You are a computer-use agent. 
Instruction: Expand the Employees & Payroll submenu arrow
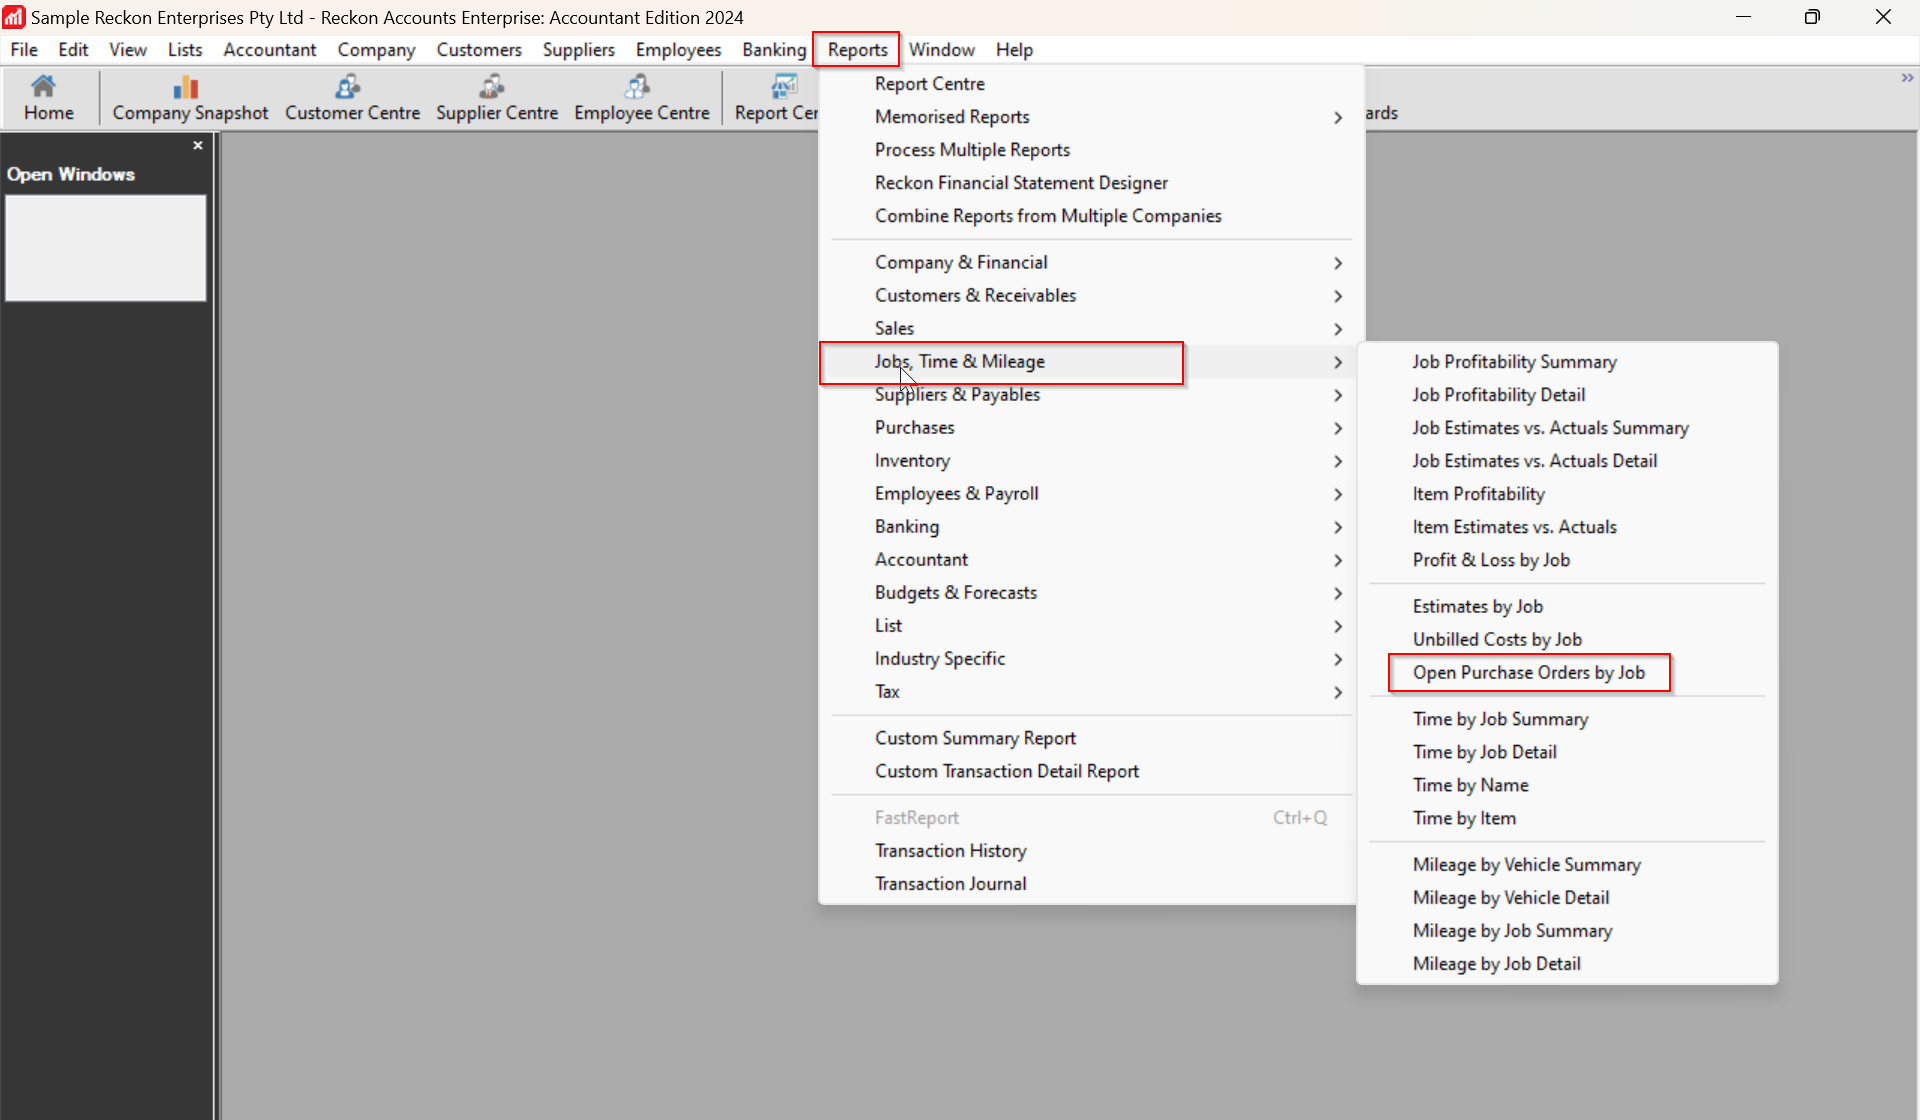pos(1338,493)
